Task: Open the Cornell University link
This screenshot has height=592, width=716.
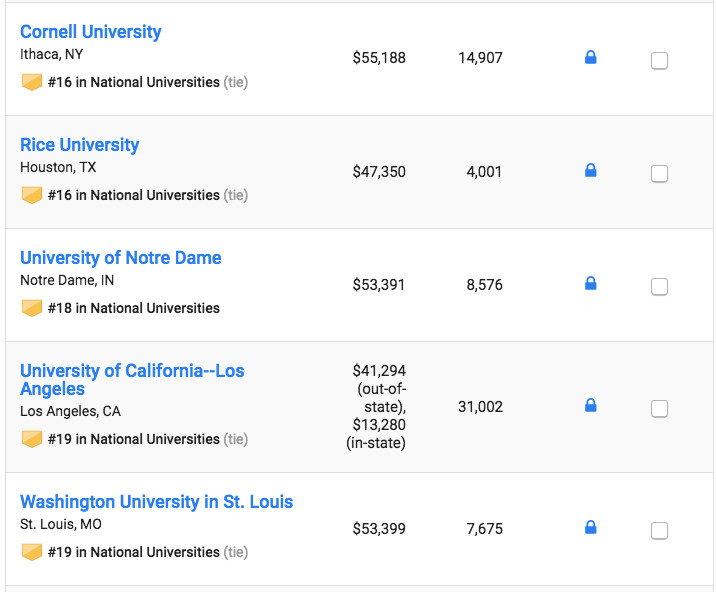Action: (x=91, y=32)
